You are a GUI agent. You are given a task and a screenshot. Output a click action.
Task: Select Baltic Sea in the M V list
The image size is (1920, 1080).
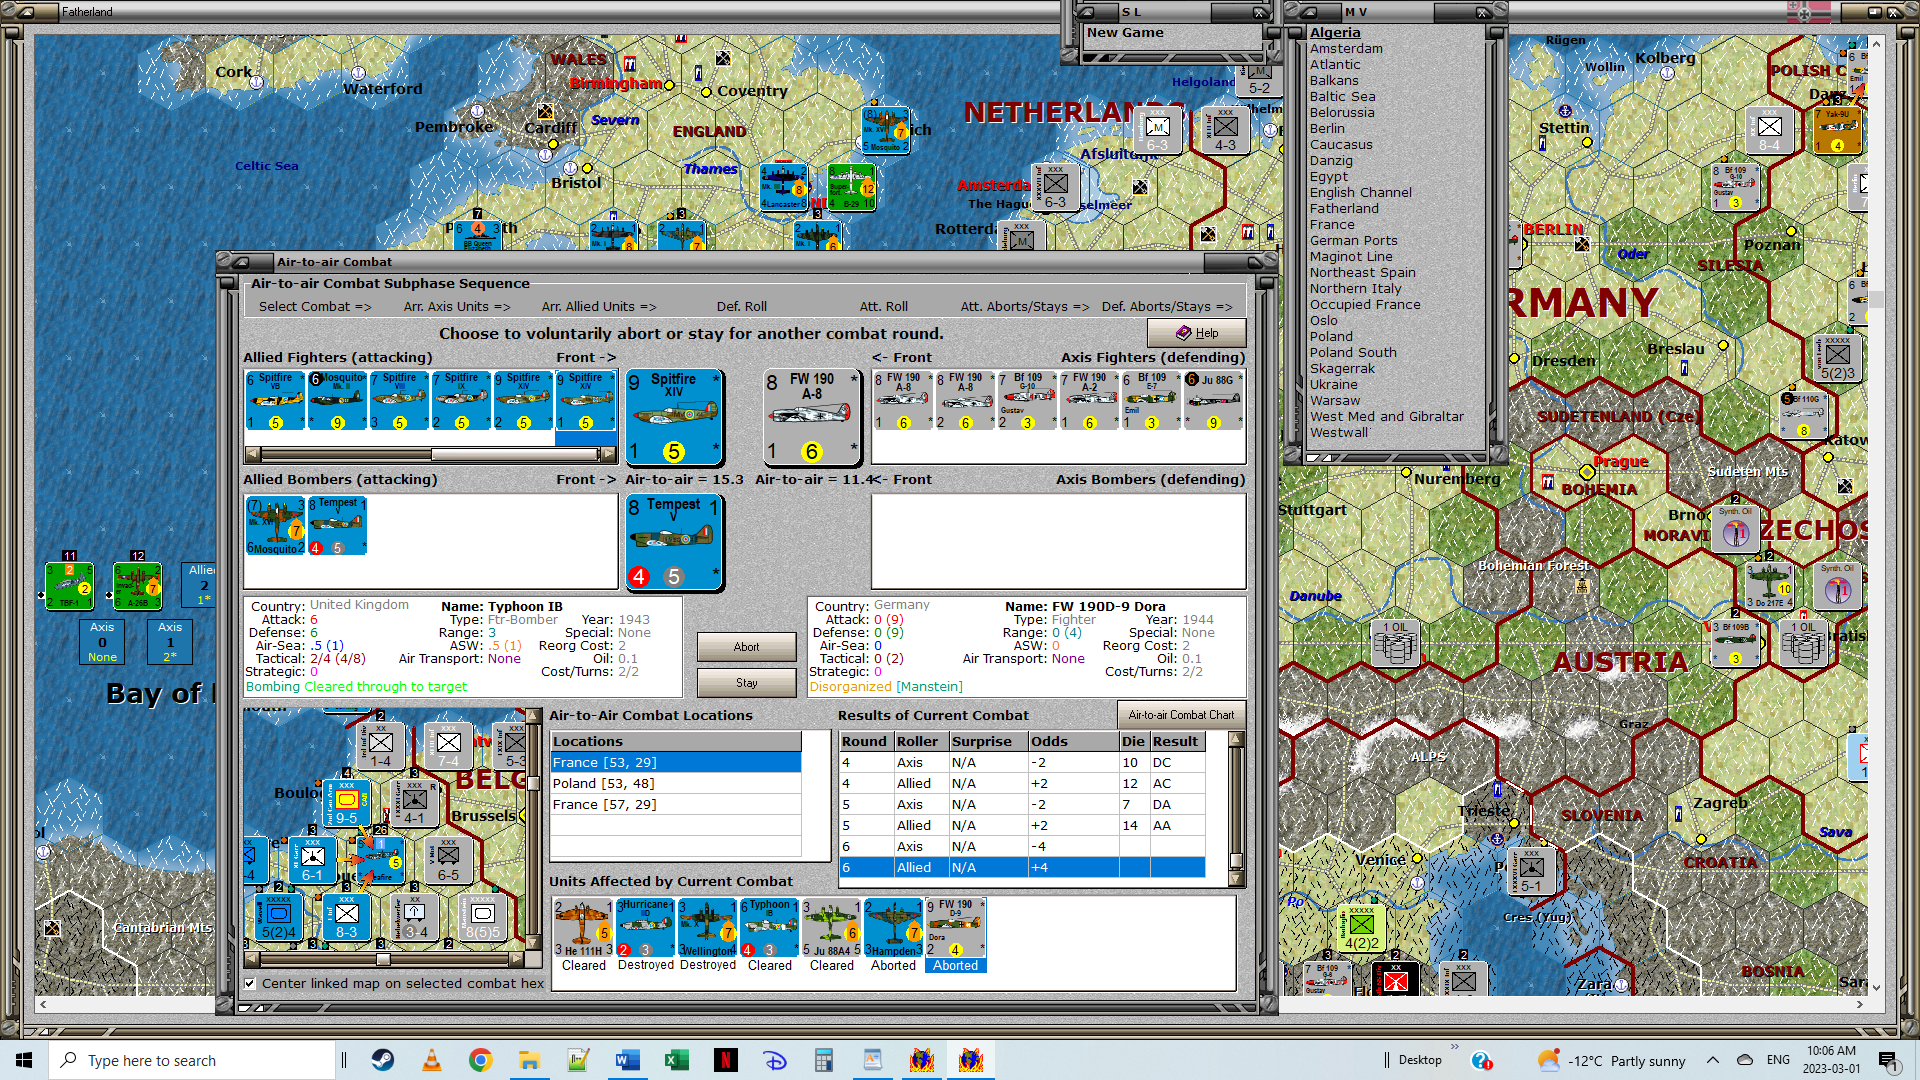(x=1342, y=96)
